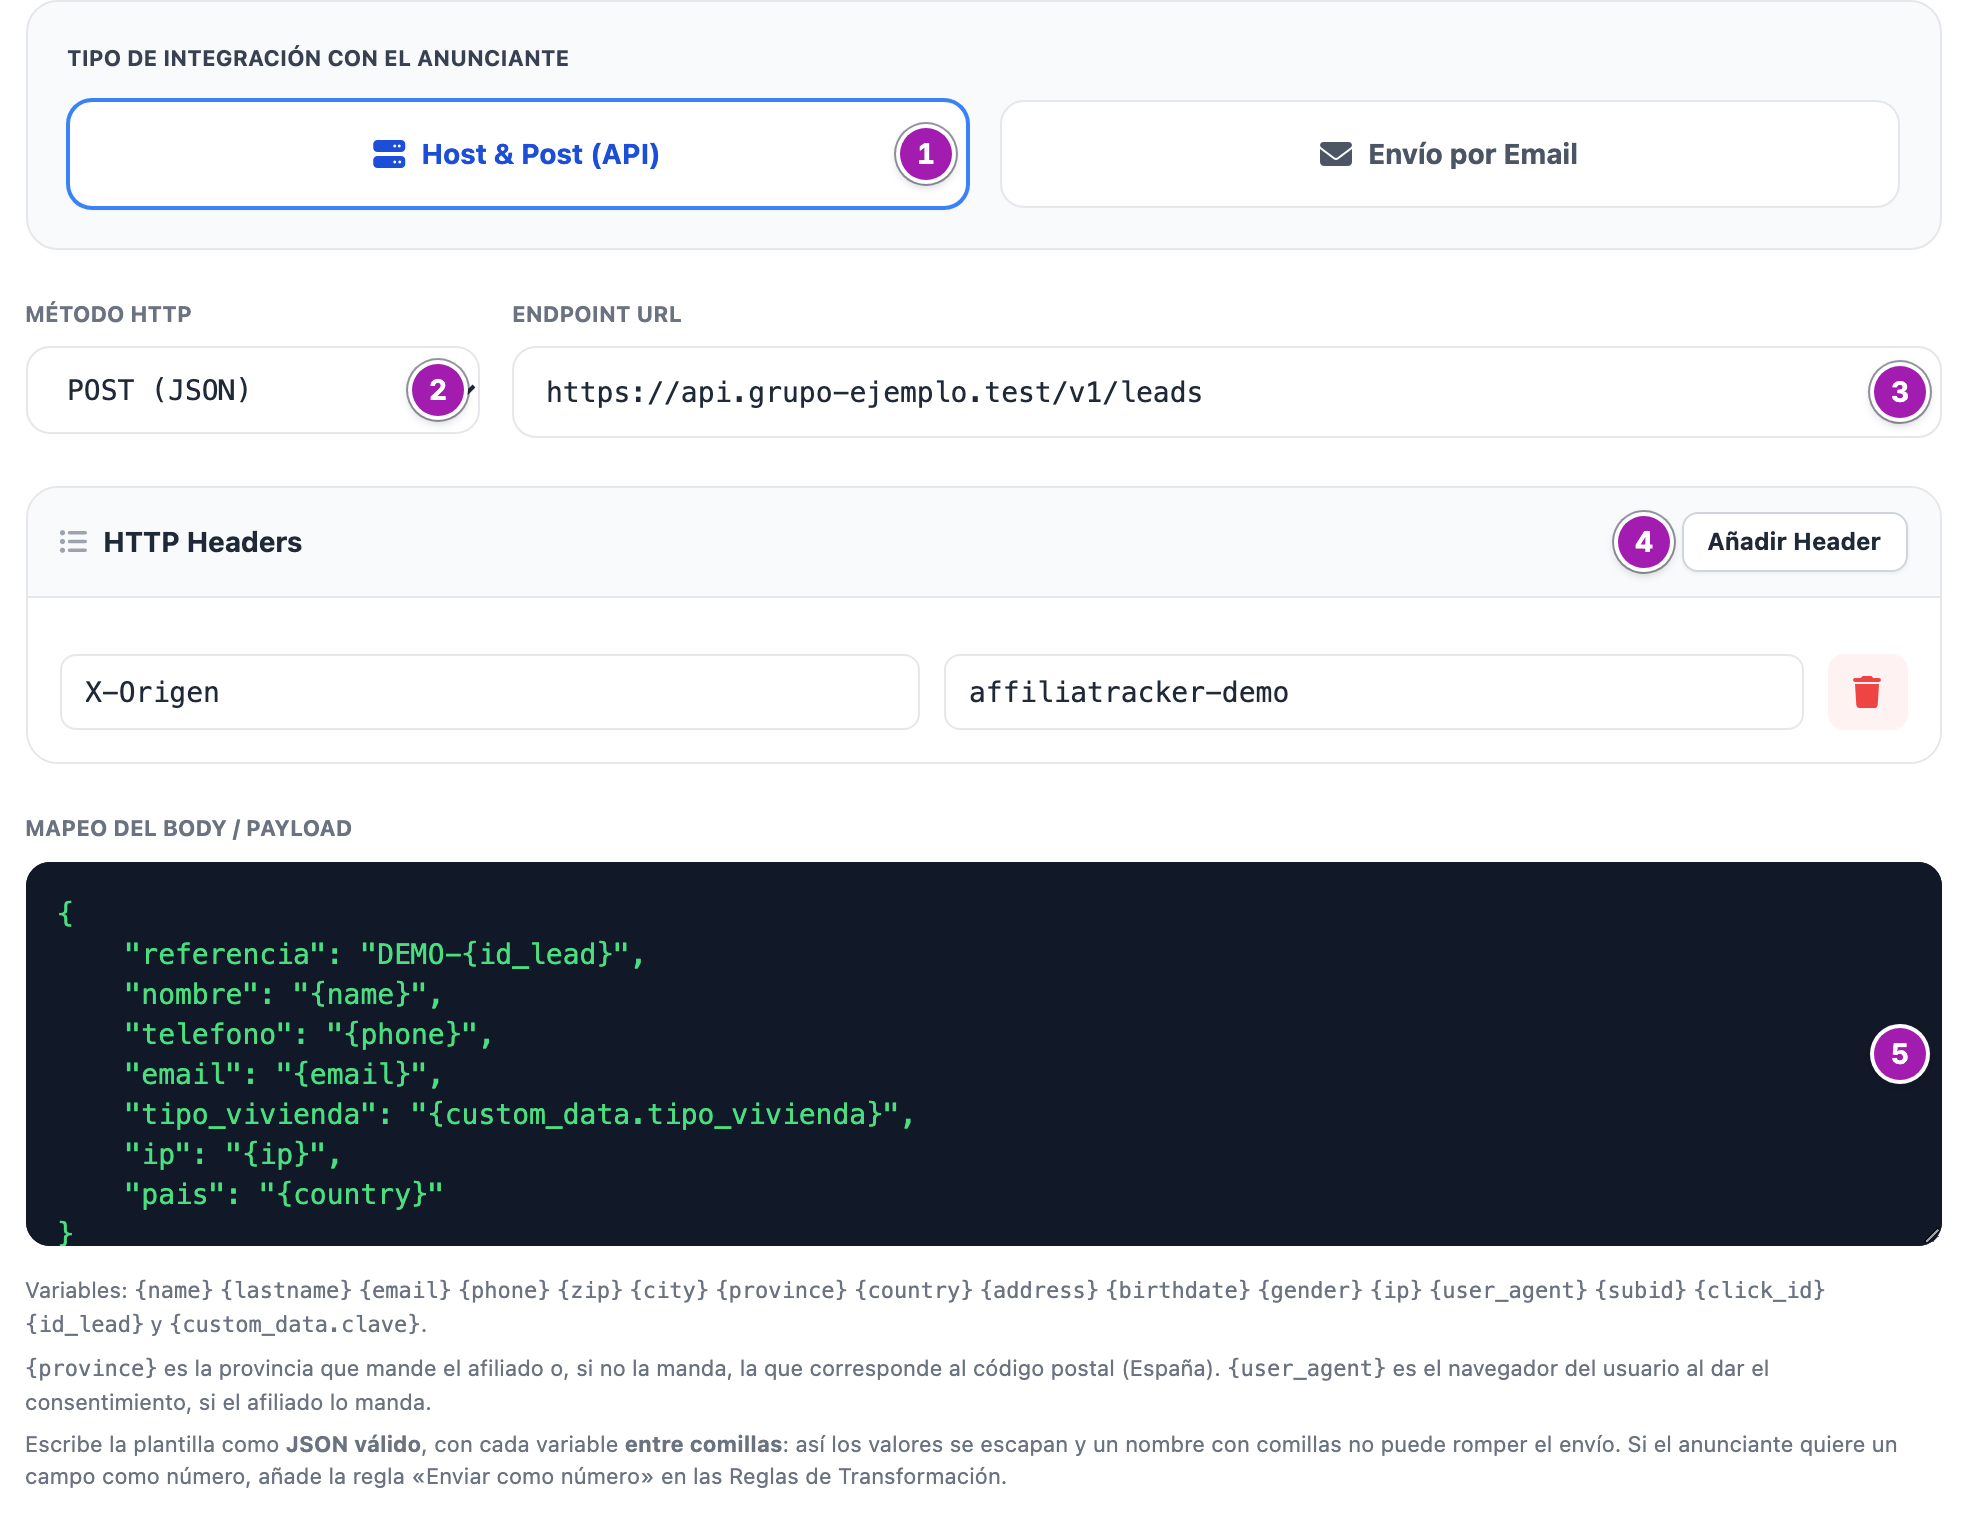Click the Añadir Header button

coord(1794,542)
